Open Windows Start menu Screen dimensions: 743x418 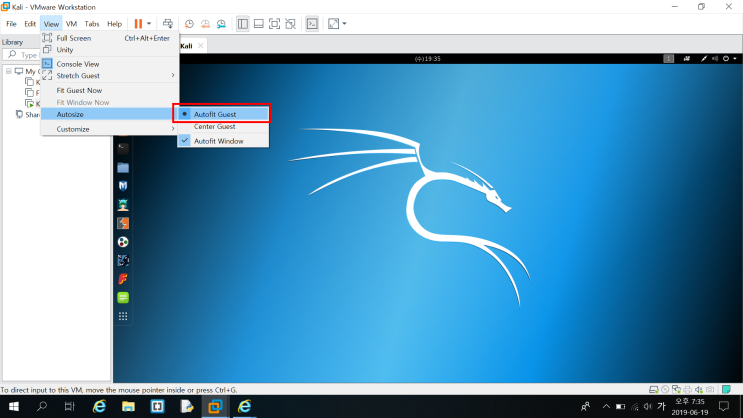[x=14, y=406]
